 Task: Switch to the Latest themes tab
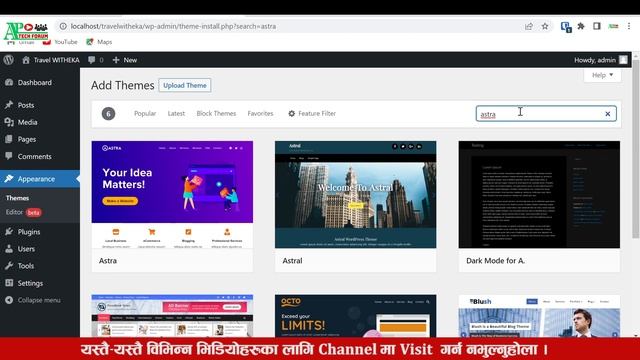176,113
